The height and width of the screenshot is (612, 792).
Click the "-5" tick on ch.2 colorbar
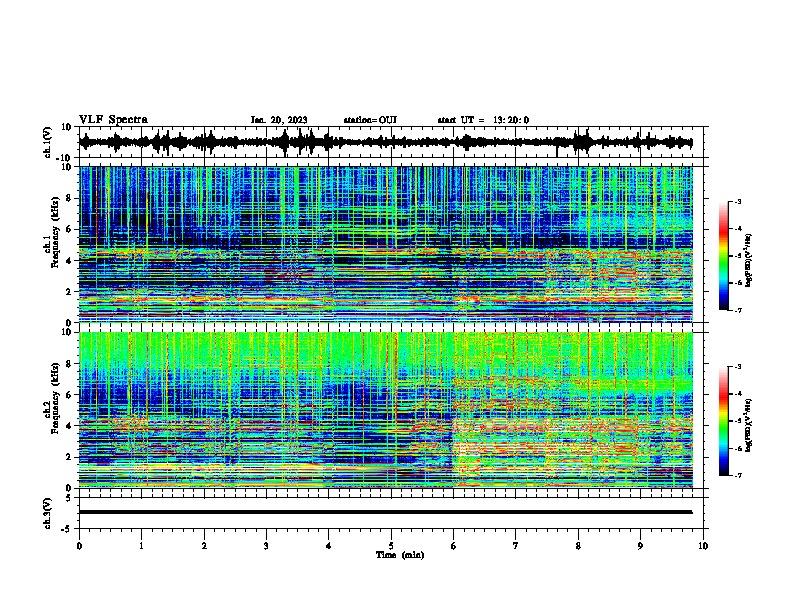click(738, 421)
